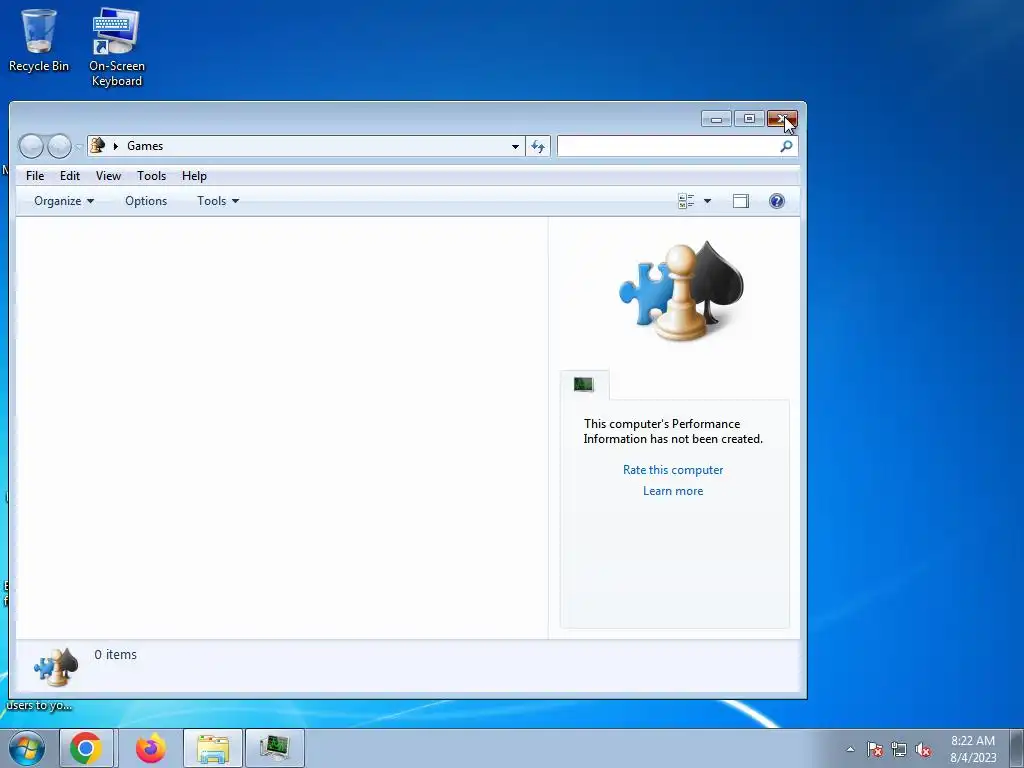Click the Options toolbar button

tap(146, 201)
